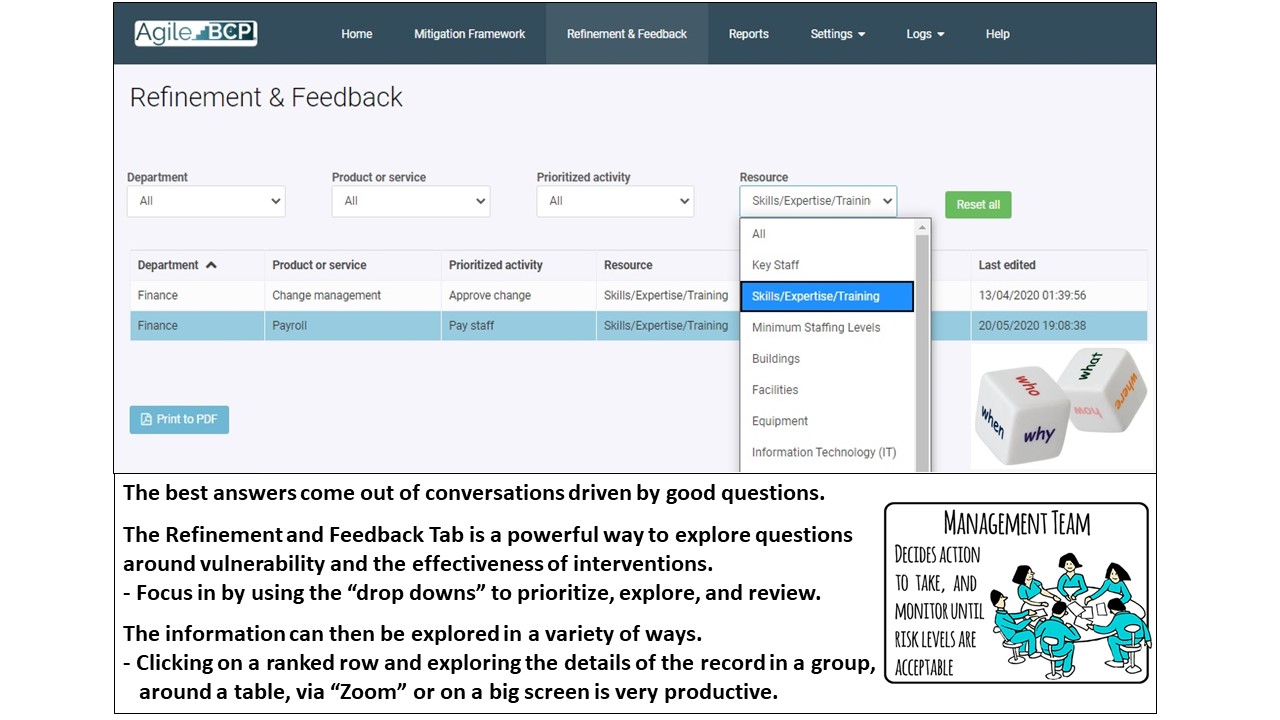Select Information Technology (IT) option
Screen dimensions: 1280x720
tap(824, 452)
